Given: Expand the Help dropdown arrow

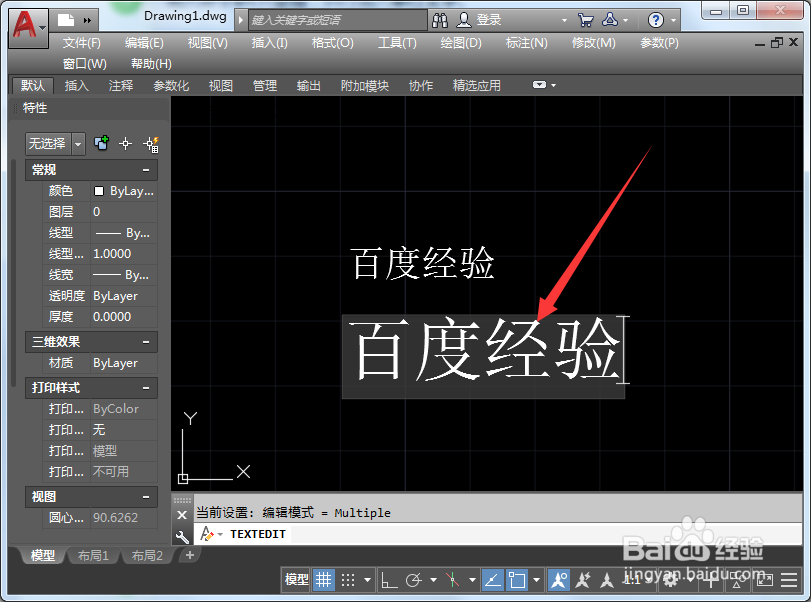Looking at the screenshot, I should coord(673,21).
